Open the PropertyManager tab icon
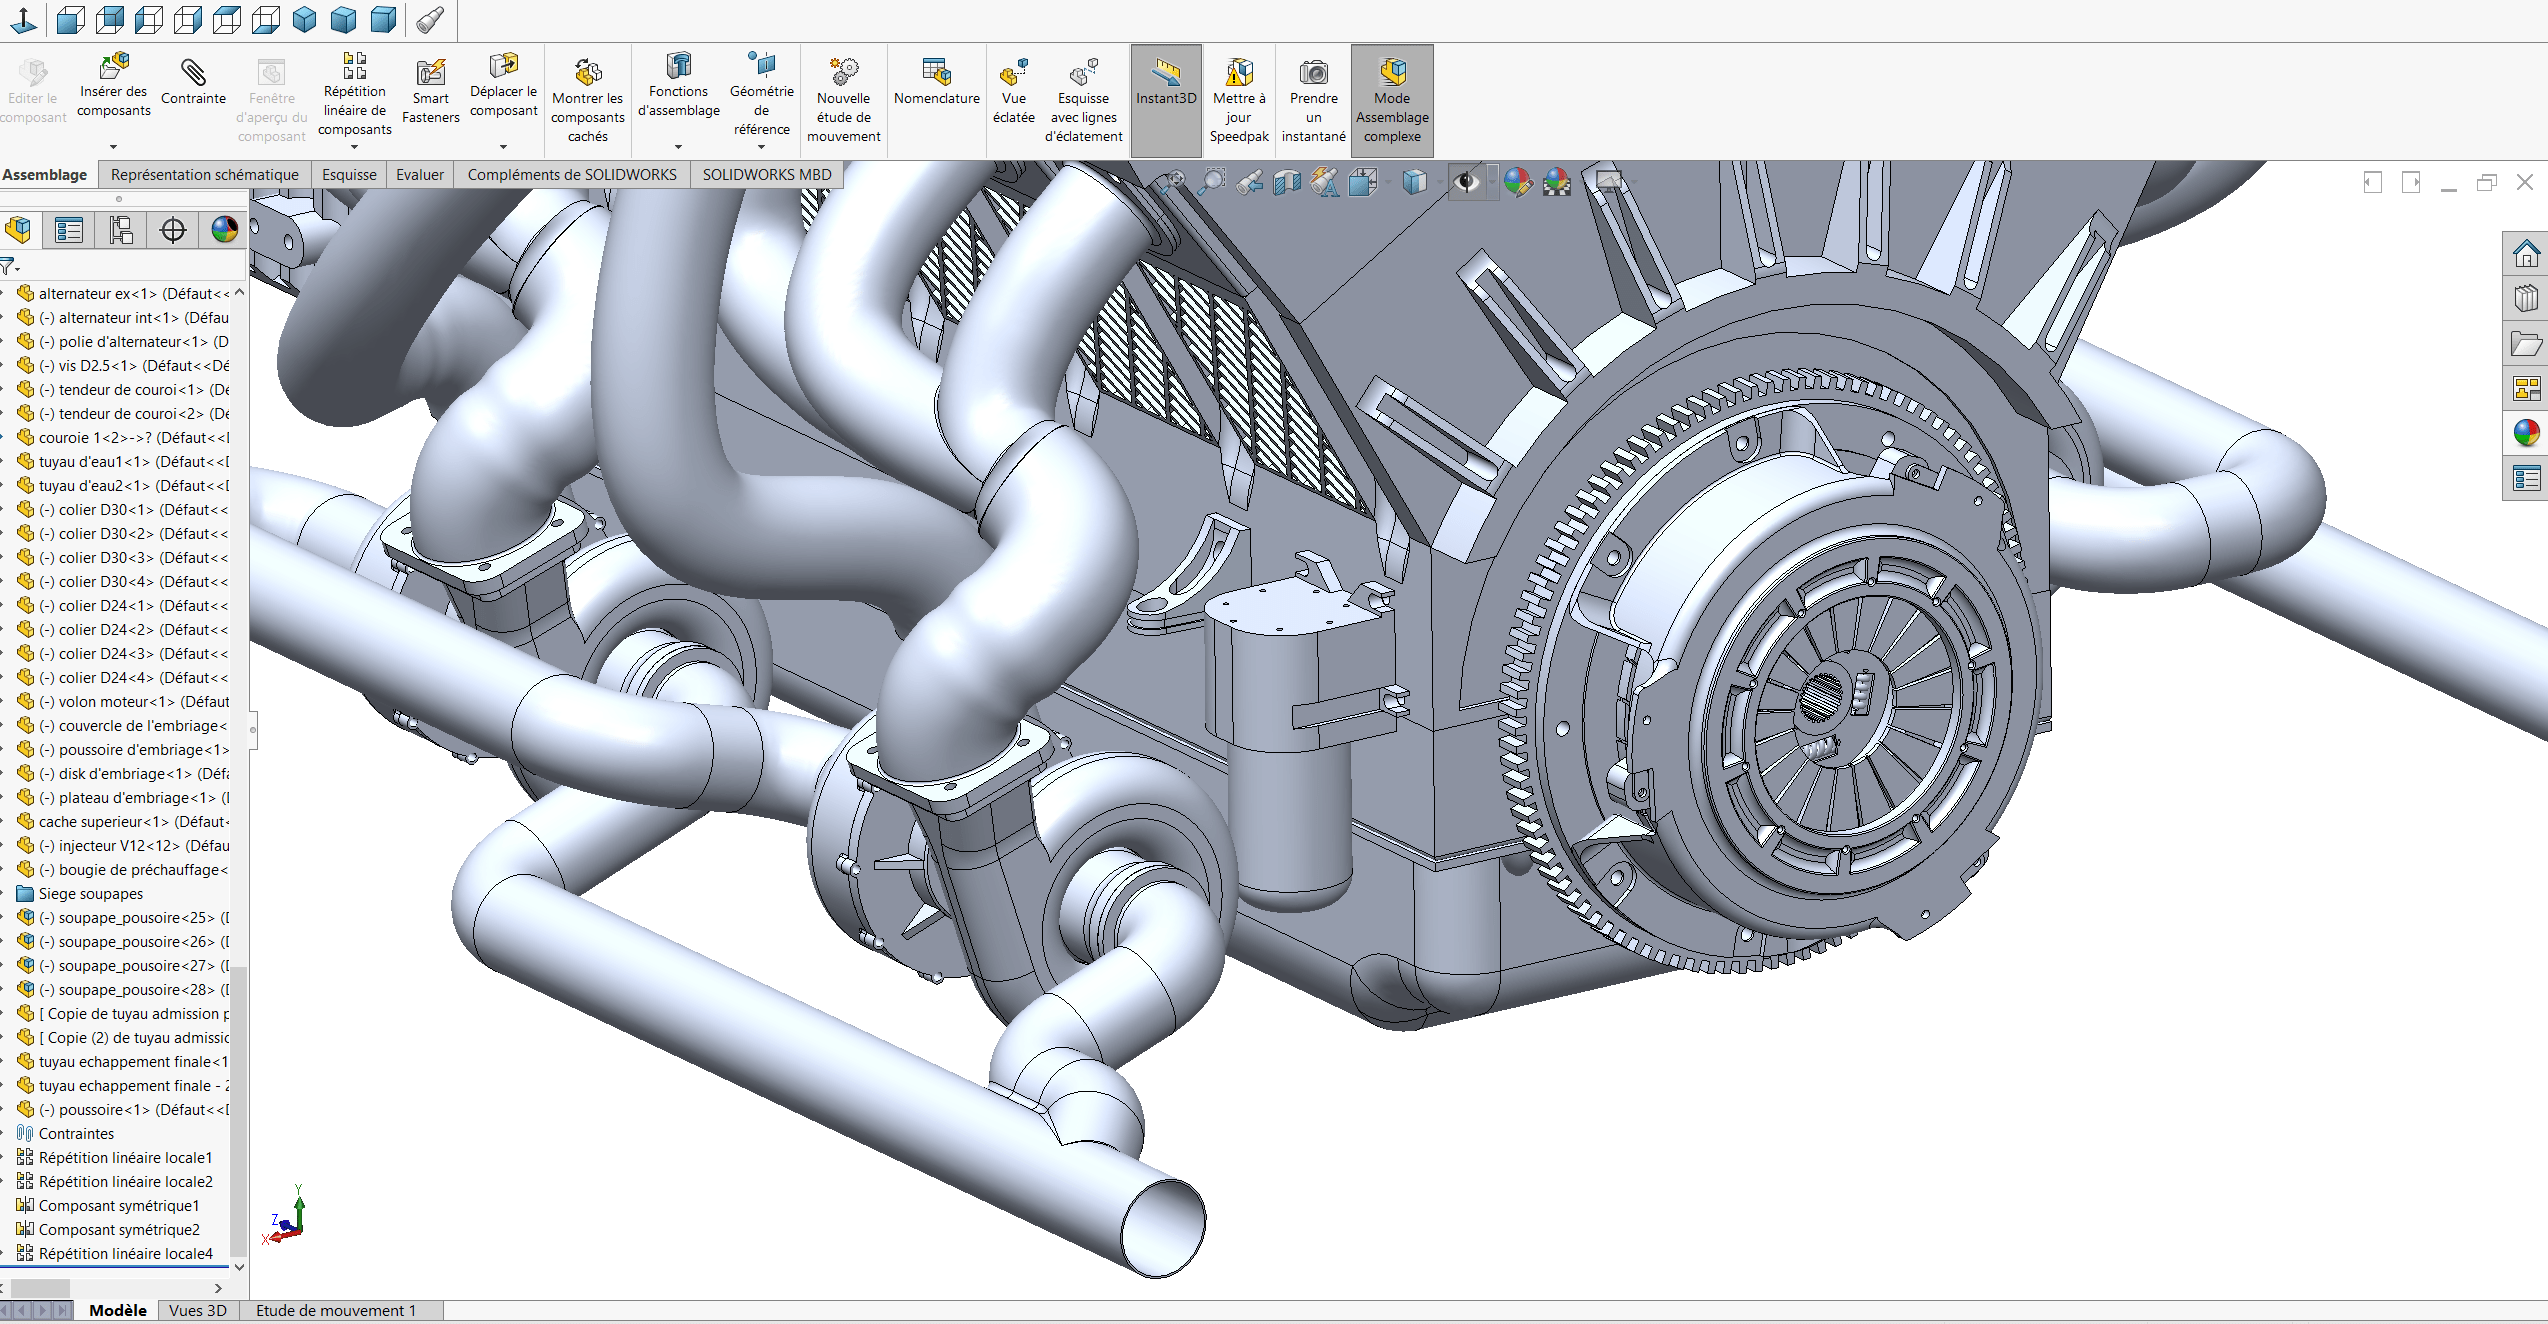The image size is (2548, 1324). coord(69,230)
